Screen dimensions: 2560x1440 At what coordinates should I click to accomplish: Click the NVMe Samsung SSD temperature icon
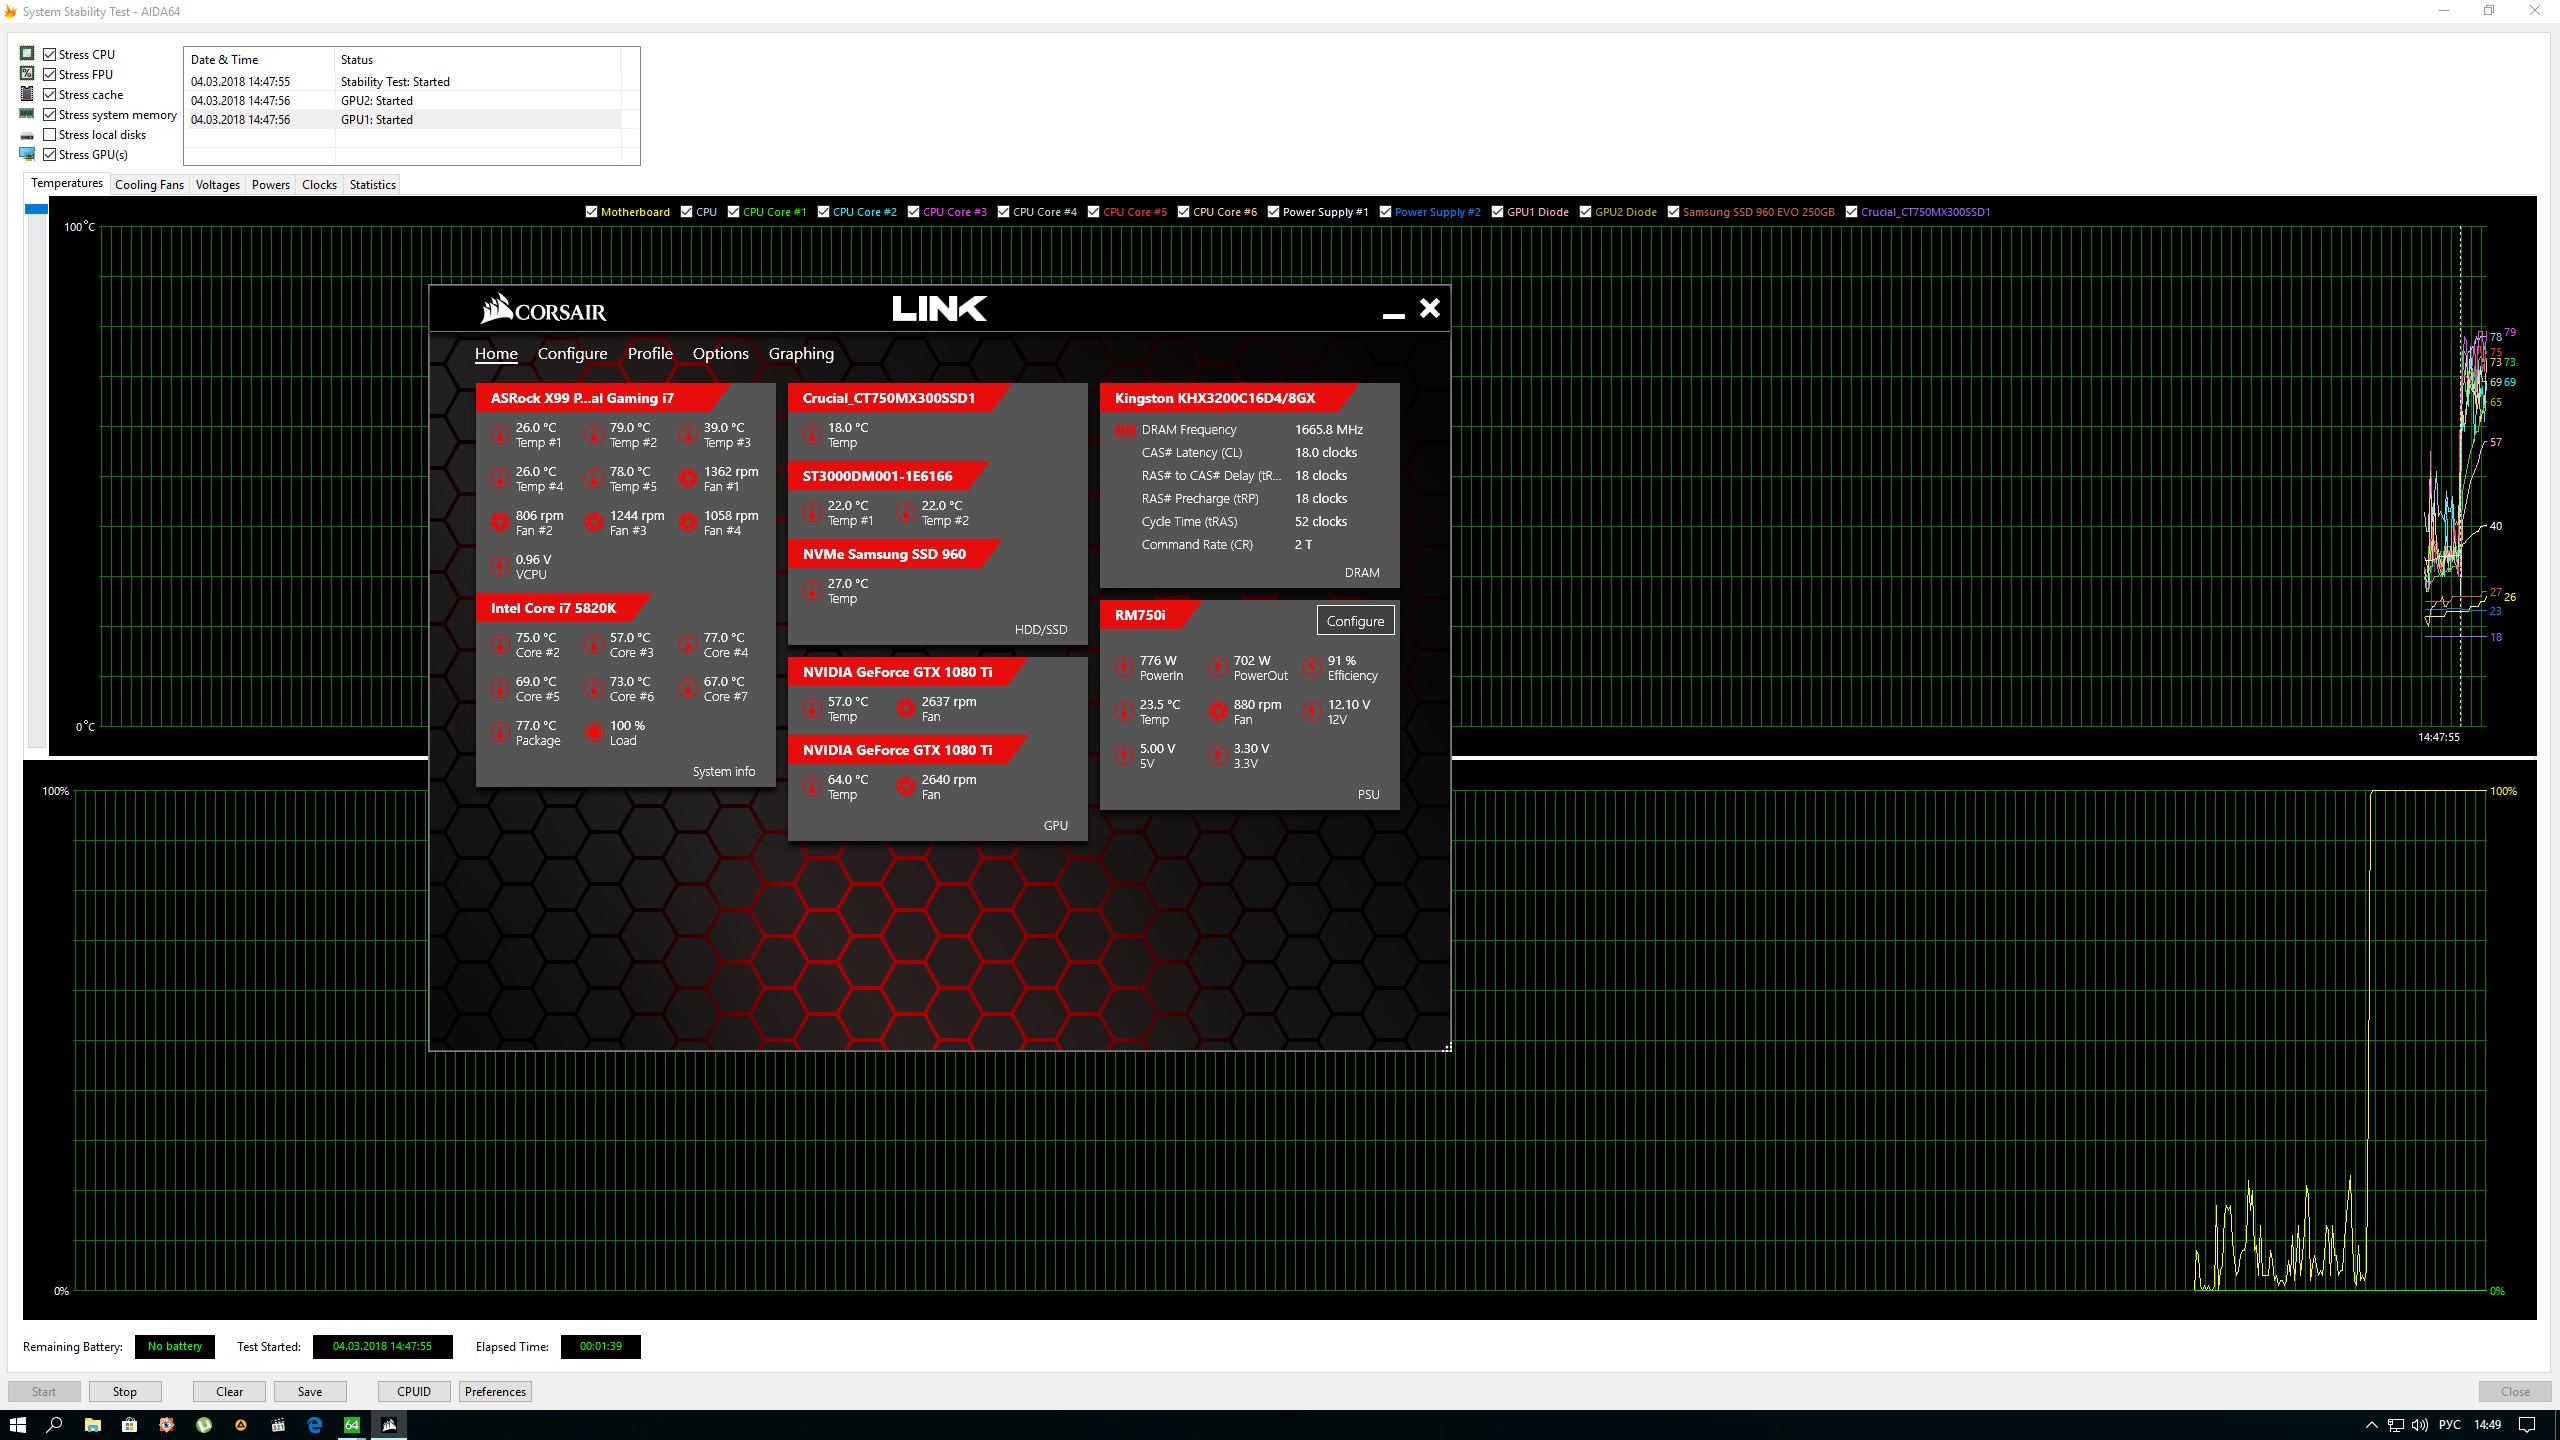coord(812,590)
